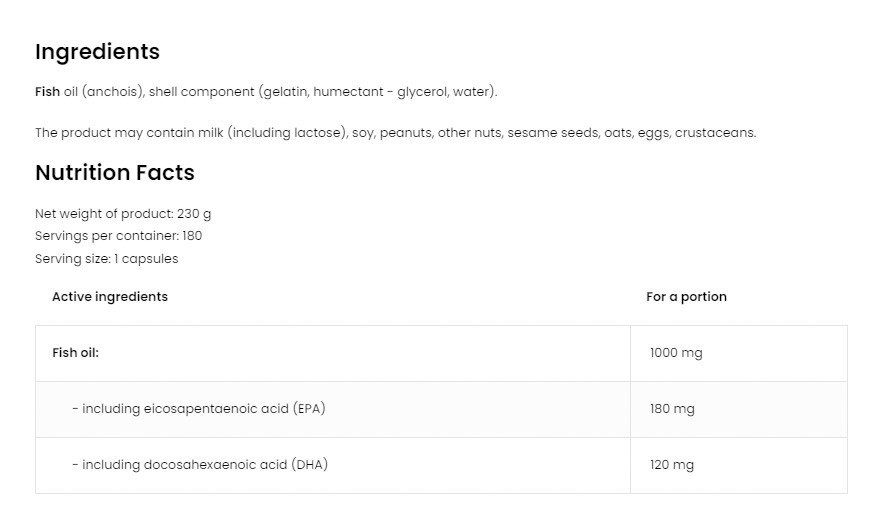Select the docosahexaenoic acid (DHA) row
This screenshot has width=887, height=524.
[x=200, y=465]
